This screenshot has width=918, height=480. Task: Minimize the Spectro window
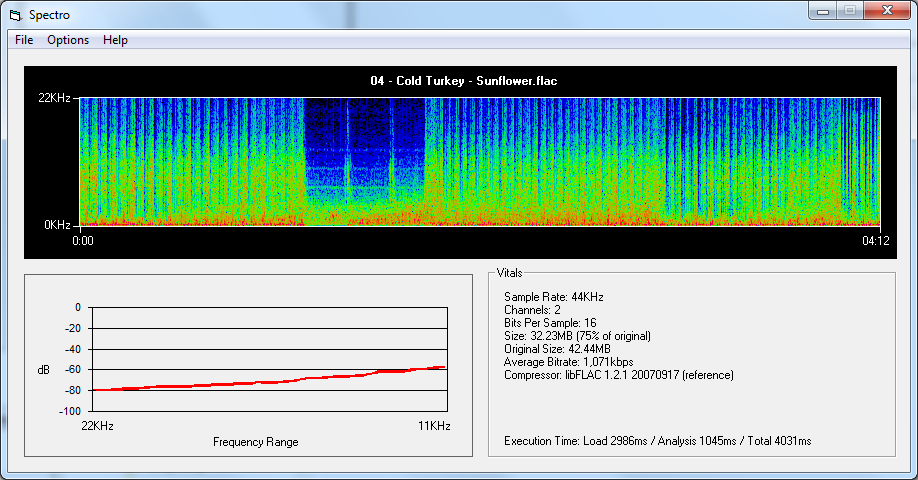click(x=824, y=10)
